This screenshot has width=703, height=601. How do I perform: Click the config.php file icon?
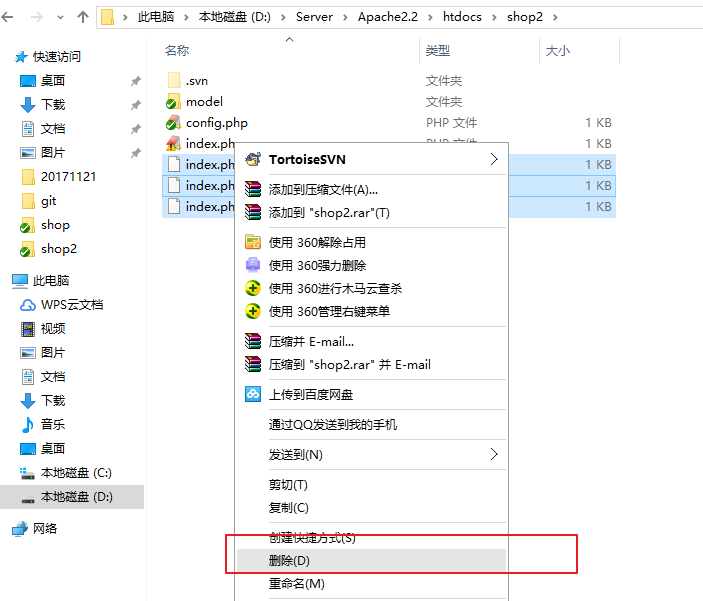173,123
